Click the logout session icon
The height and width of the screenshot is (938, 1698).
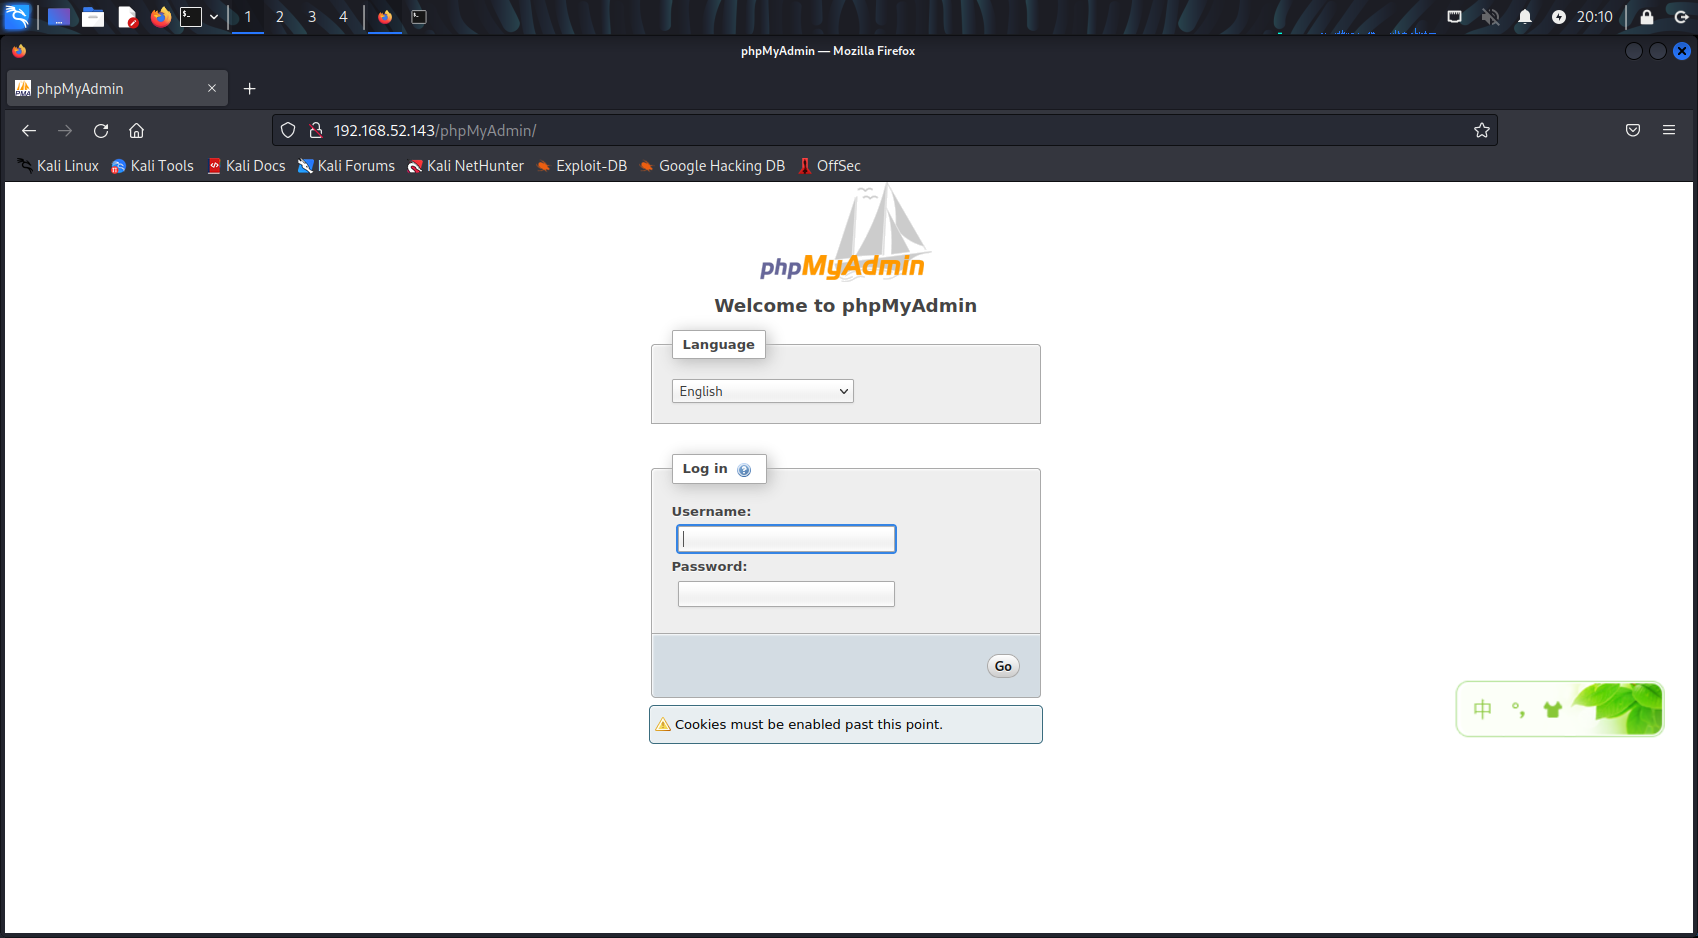pos(1682,17)
